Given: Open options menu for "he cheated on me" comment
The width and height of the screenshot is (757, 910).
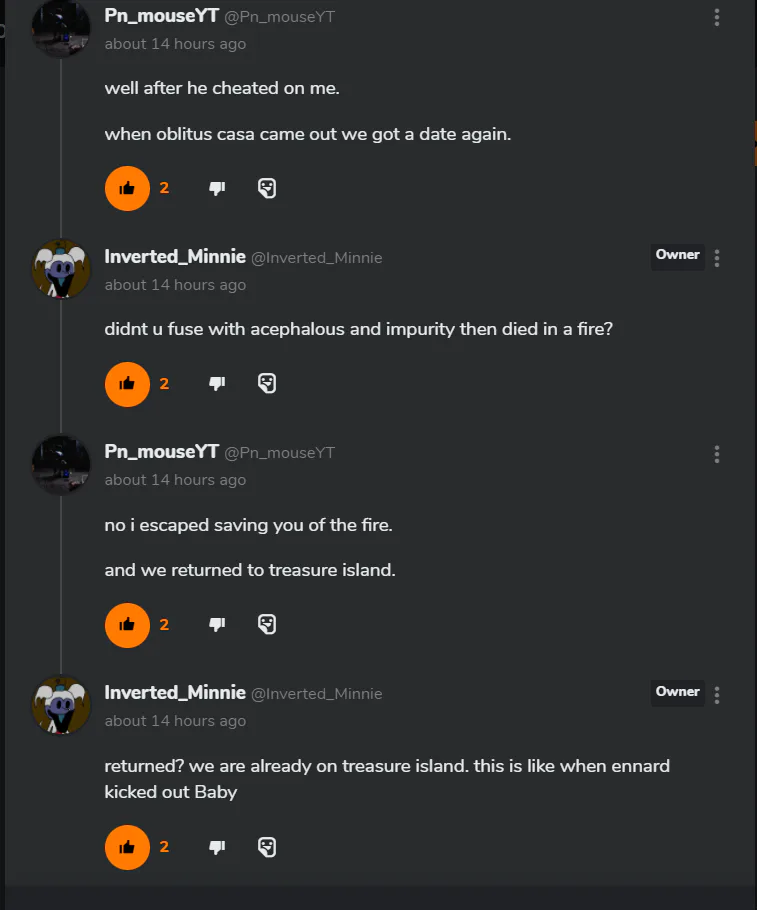Looking at the screenshot, I should point(717,18).
